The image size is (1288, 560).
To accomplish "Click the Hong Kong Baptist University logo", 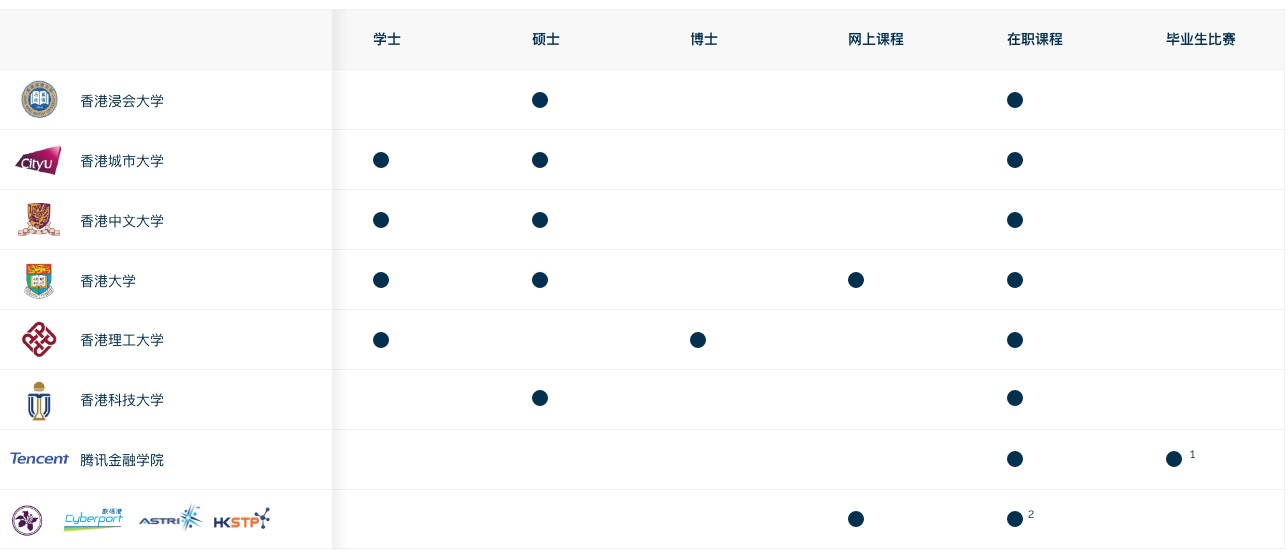I will coord(40,100).
